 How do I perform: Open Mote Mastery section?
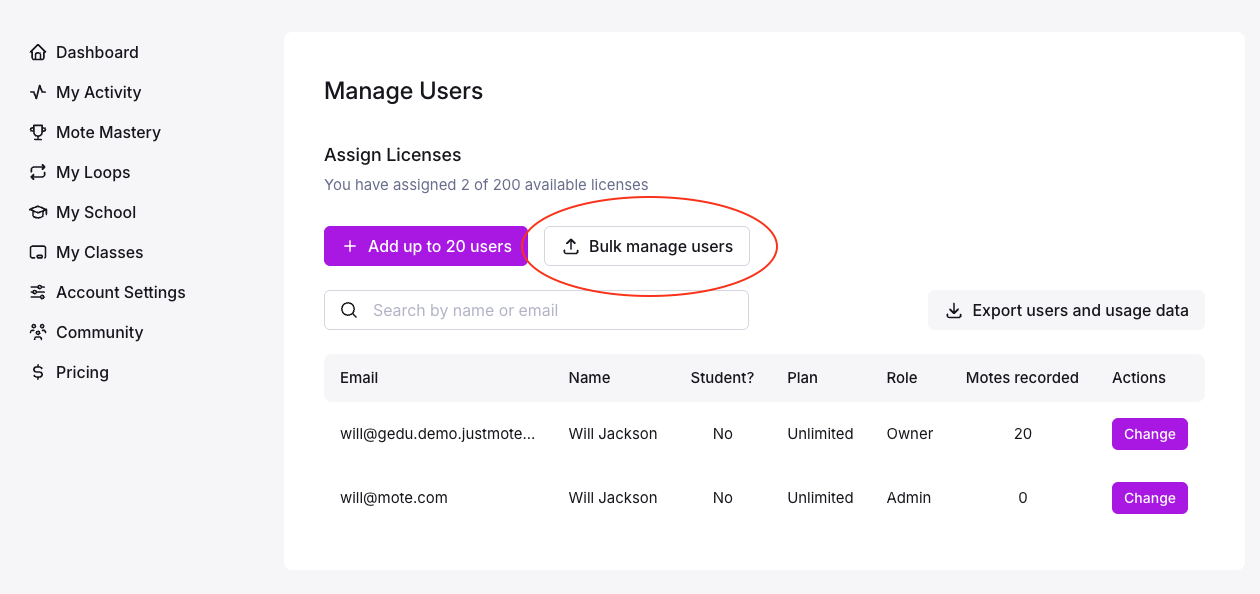pos(108,132)
